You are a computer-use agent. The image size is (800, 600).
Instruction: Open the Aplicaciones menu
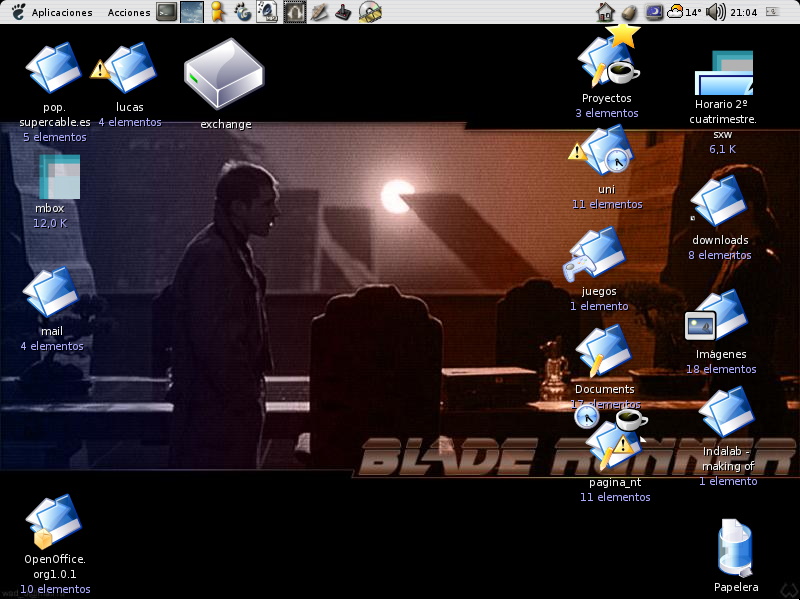click(x=62, y=12)
